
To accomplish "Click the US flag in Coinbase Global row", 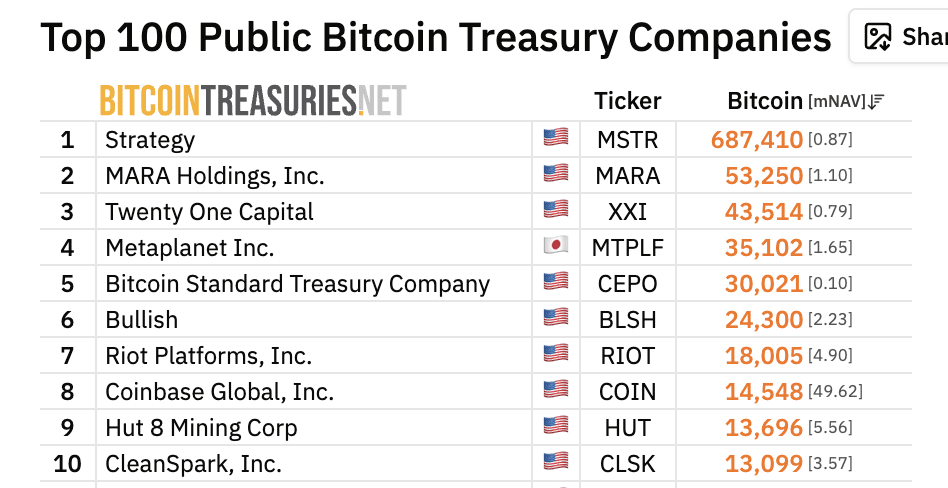I will coord(555,391).
